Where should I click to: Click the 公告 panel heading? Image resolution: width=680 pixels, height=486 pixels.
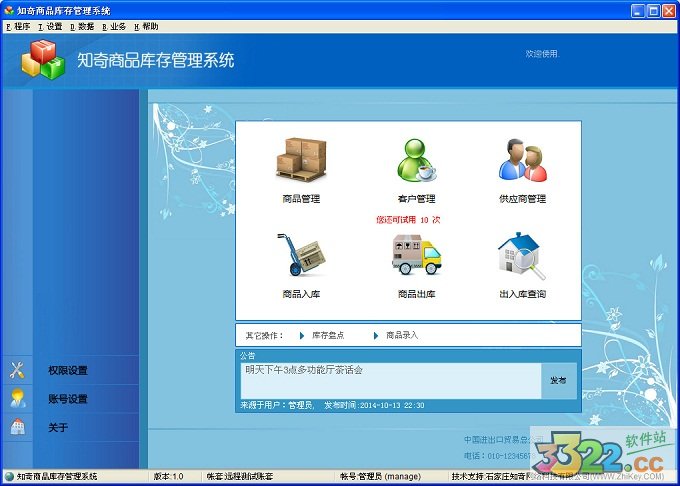tap(248, 356)
